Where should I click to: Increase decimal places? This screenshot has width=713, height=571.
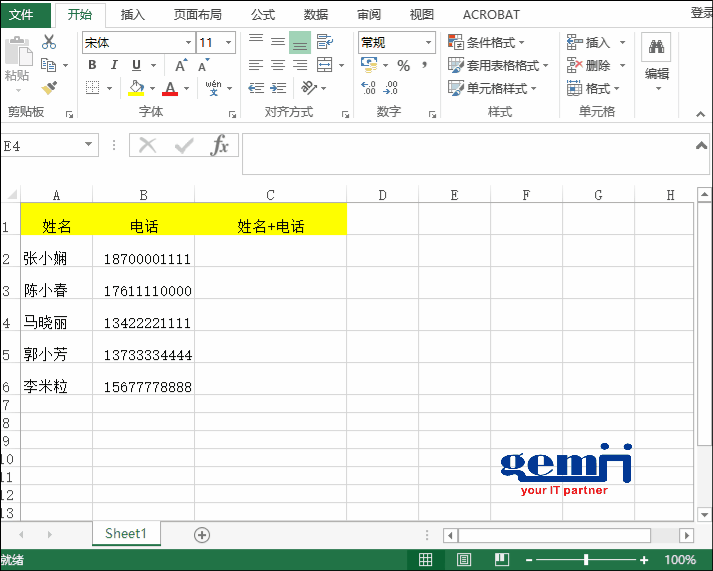(x=368, y=88)
